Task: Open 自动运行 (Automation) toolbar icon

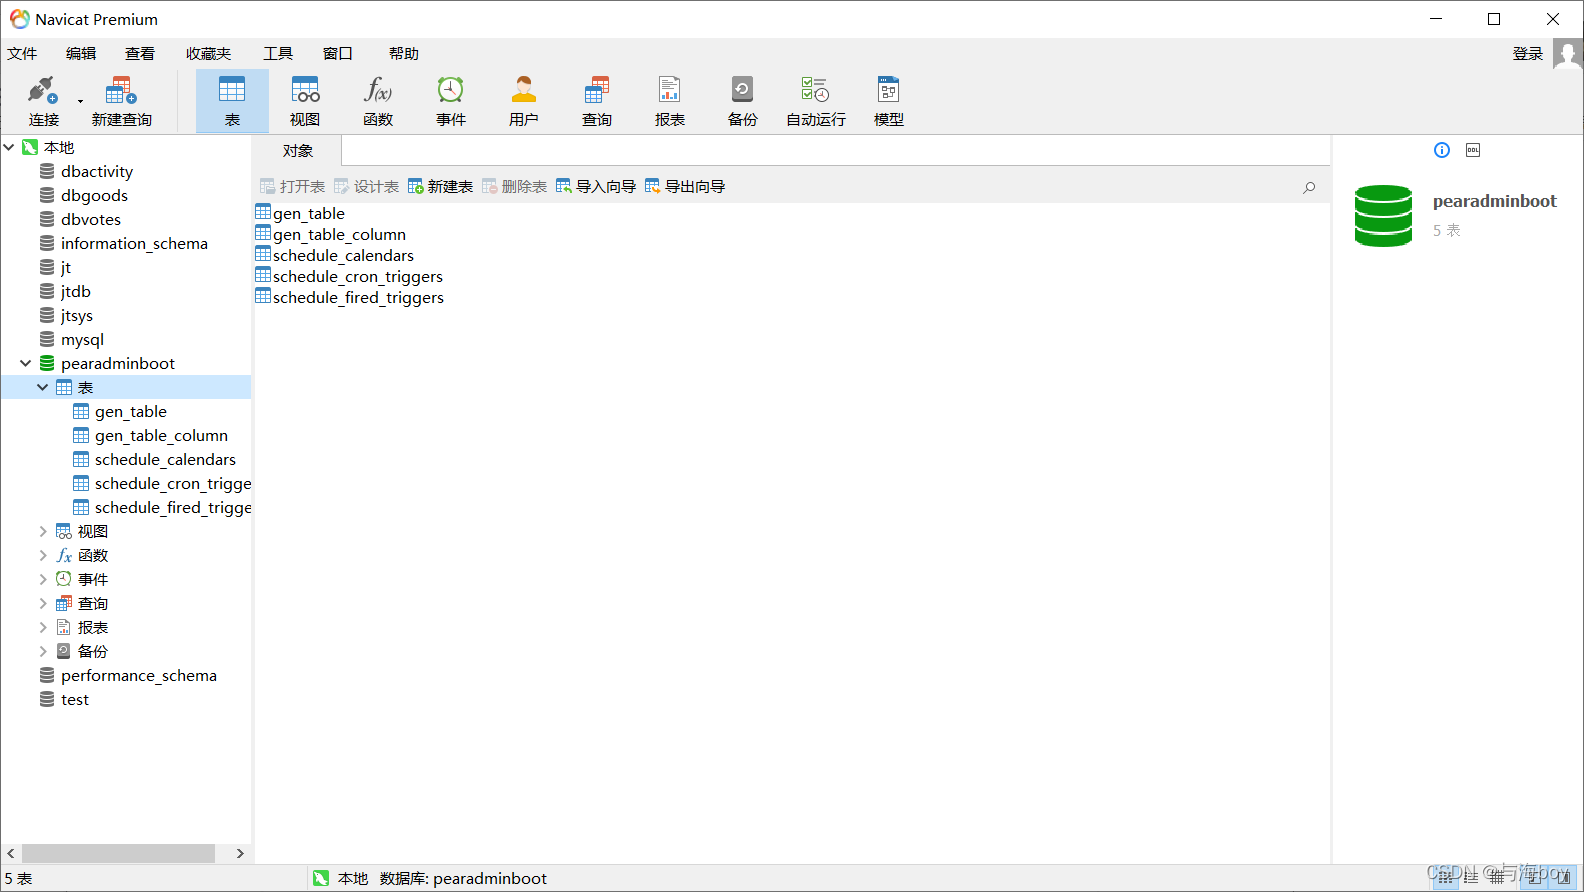Action: 816,101
